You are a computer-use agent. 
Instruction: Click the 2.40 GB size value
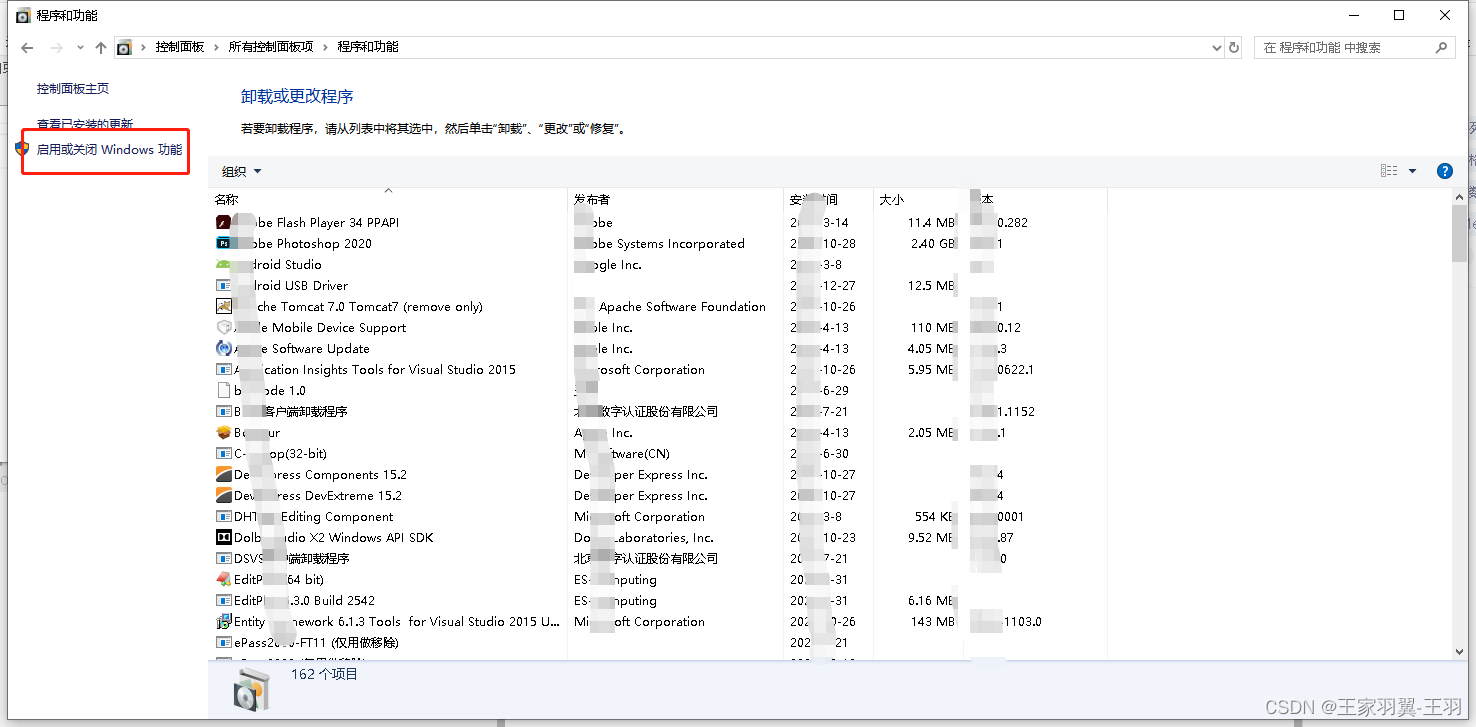tap(933, 244)
